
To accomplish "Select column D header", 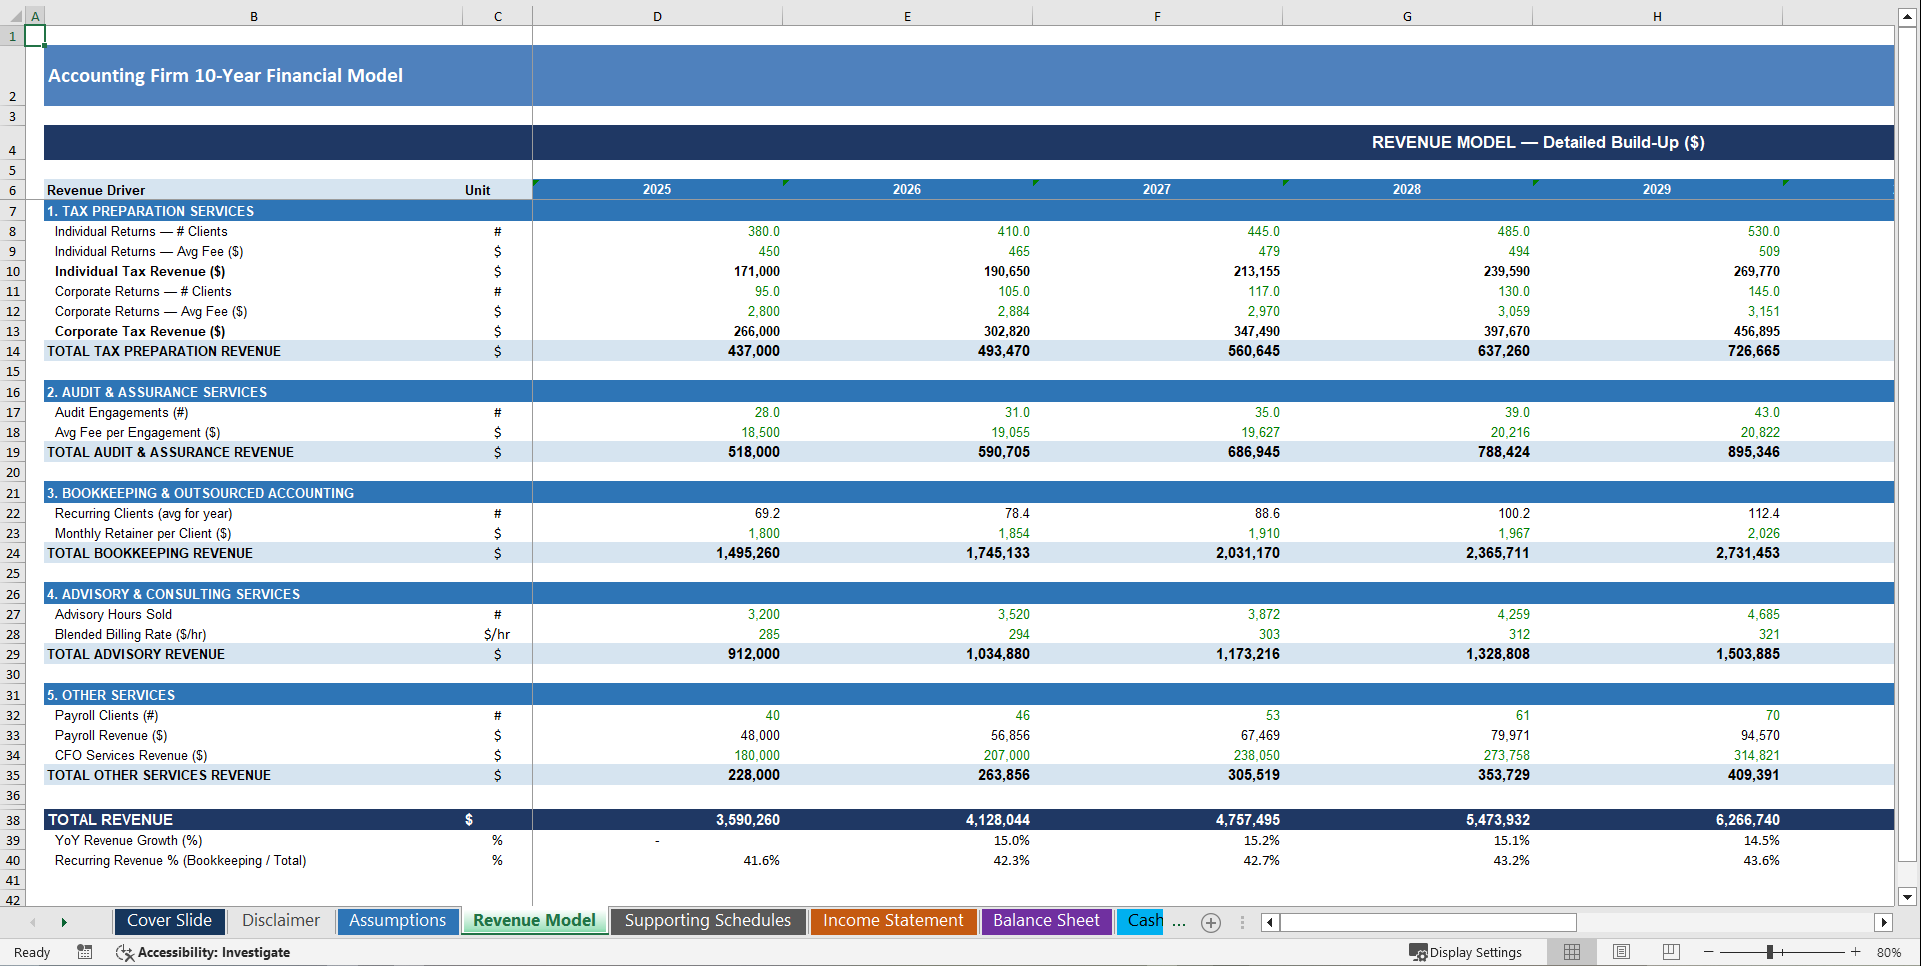I will point(657,15).
